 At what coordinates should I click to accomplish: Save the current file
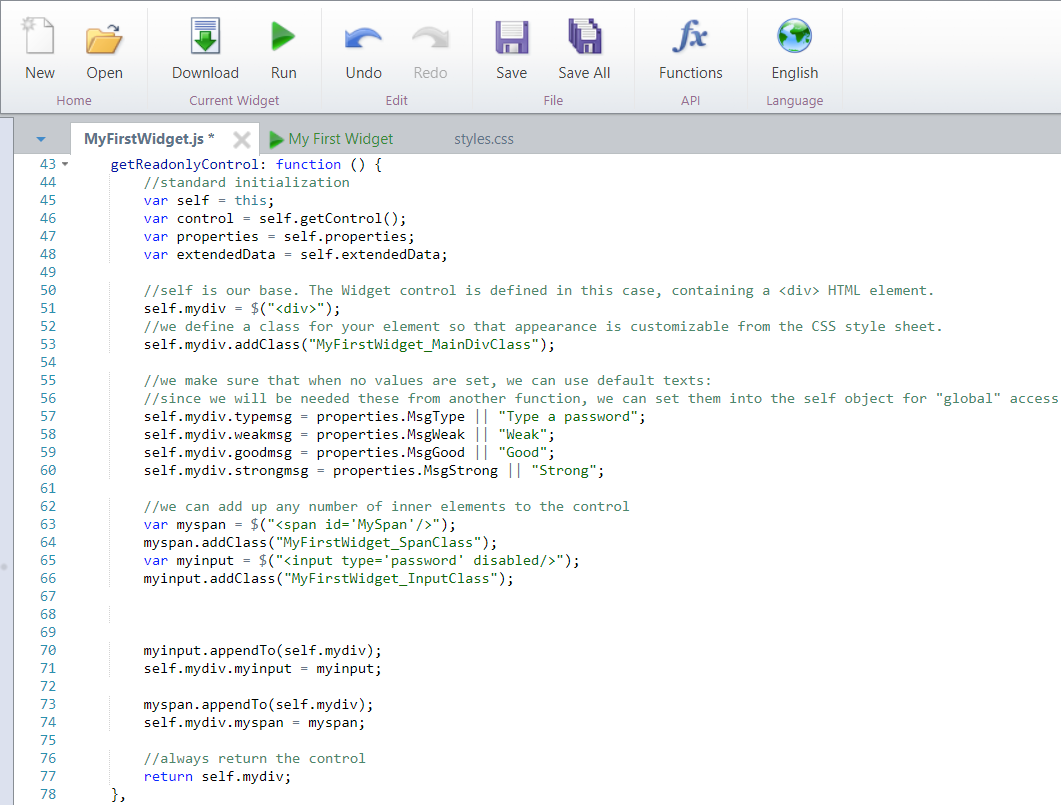[x=512, y=37]
